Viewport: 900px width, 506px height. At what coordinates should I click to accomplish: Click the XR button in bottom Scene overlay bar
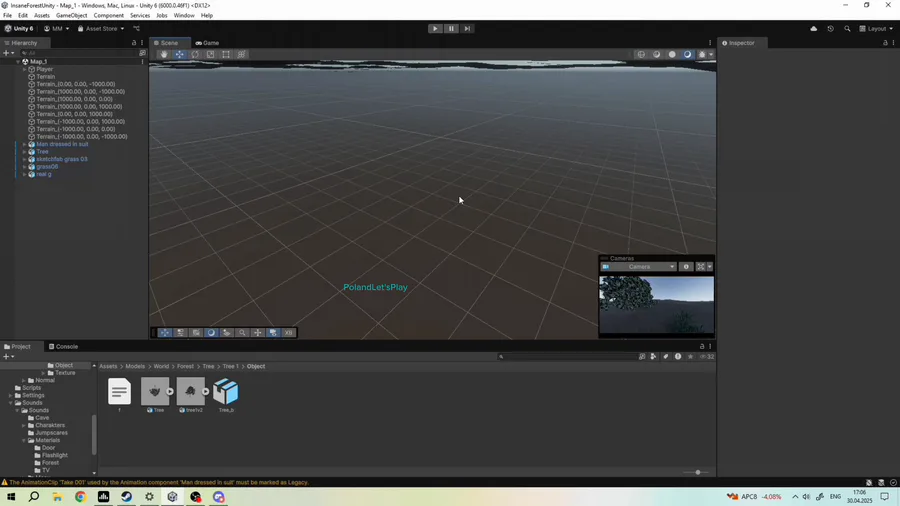coord(289,333)
